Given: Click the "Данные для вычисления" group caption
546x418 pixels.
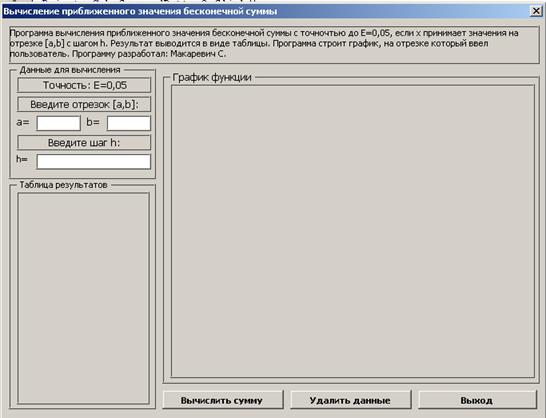Looking at the screenshot, I should pyautogui.click(x=70, y=70).
